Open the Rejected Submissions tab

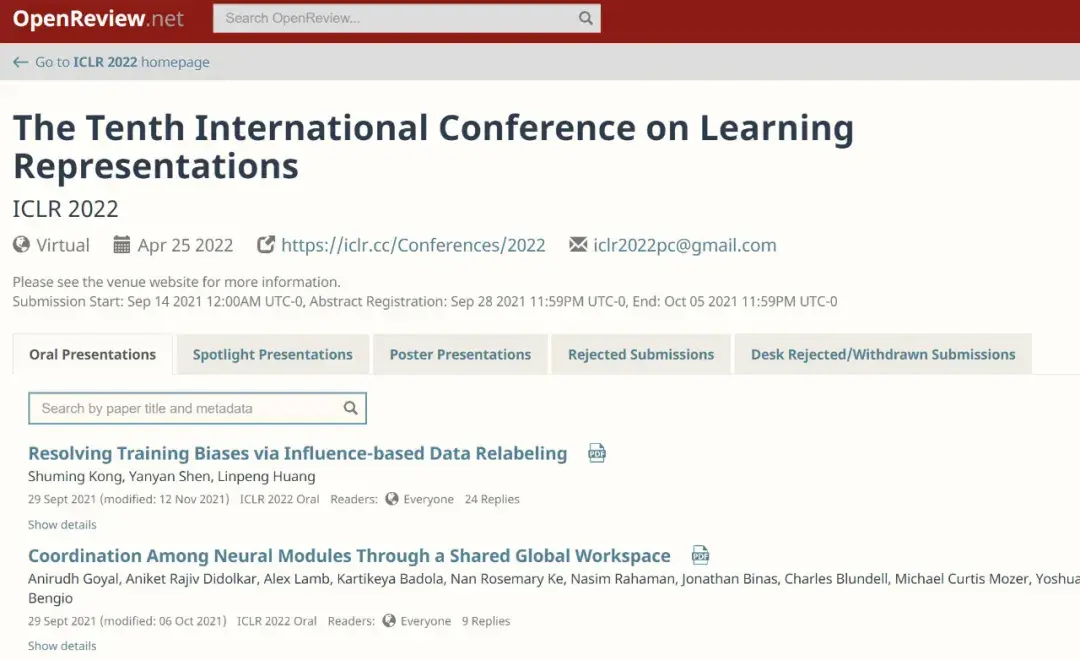click(x=640, y=354)
